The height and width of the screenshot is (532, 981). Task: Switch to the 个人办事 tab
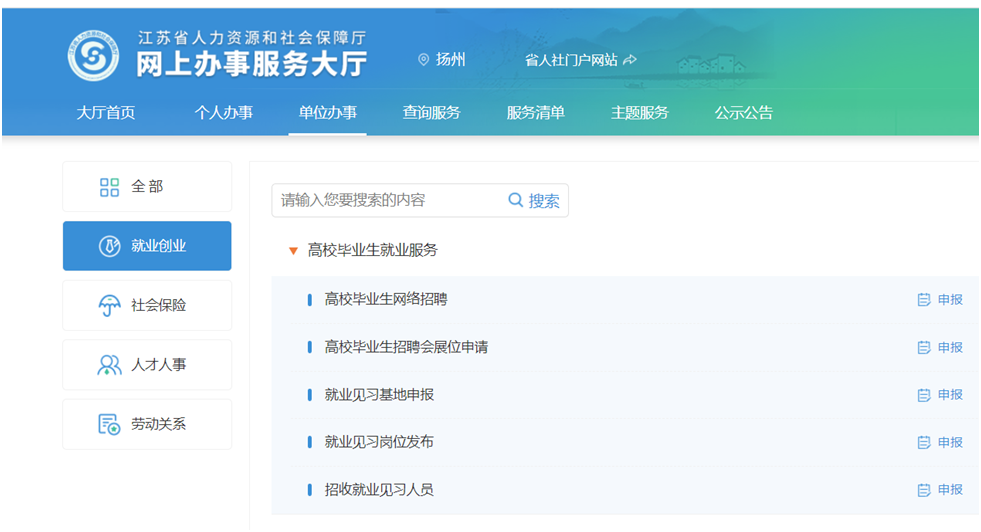(223, 113)
